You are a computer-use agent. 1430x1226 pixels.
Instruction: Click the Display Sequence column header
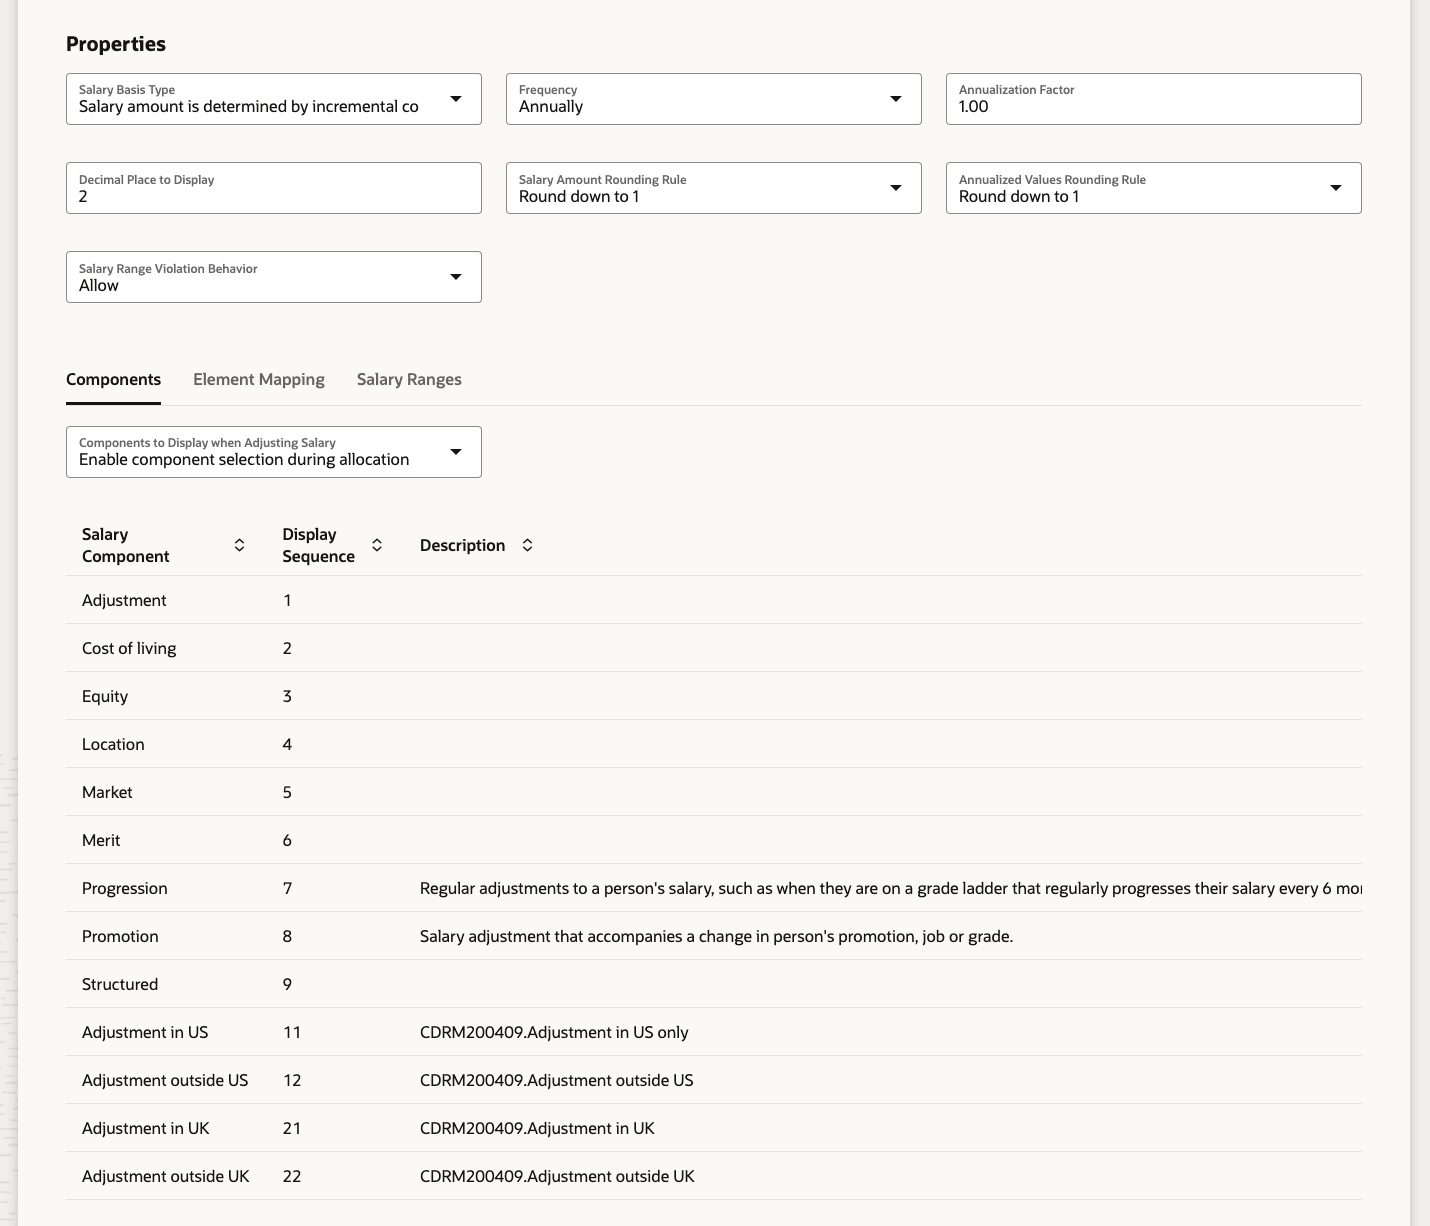pyautogui.click(x=318, y=545)
